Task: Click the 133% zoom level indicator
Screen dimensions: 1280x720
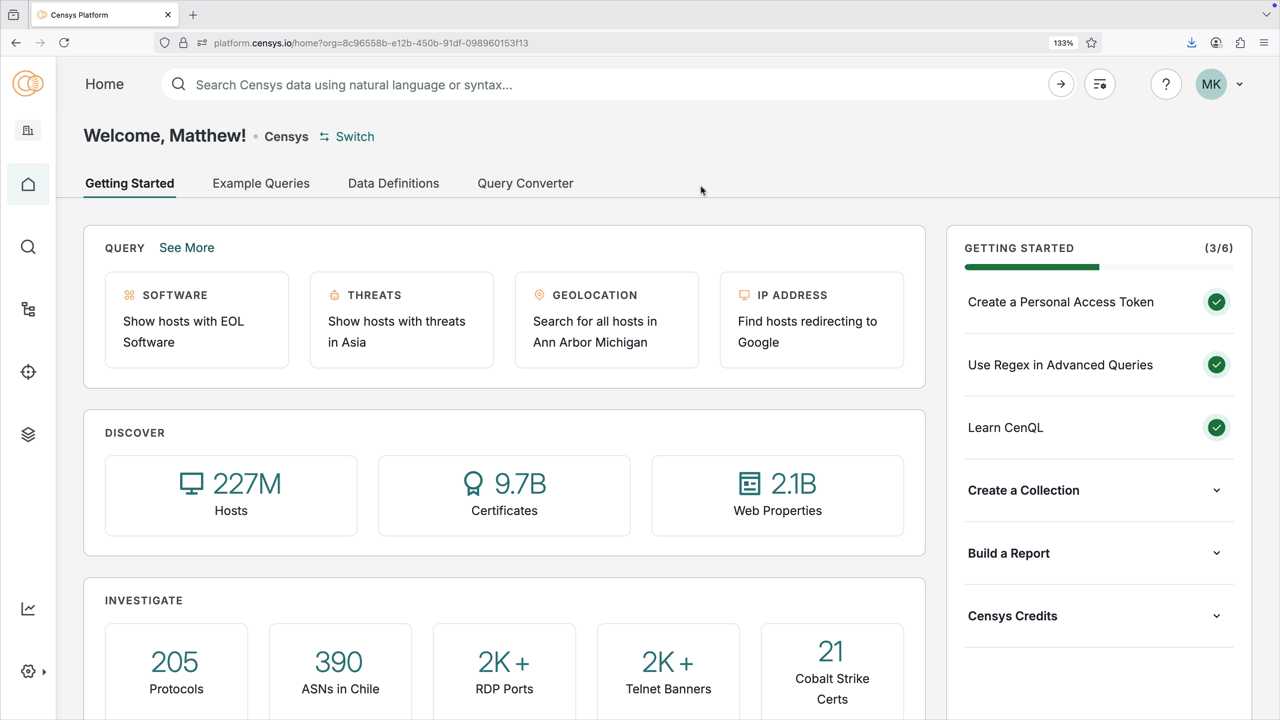Action: click(x=1063, y=43)
